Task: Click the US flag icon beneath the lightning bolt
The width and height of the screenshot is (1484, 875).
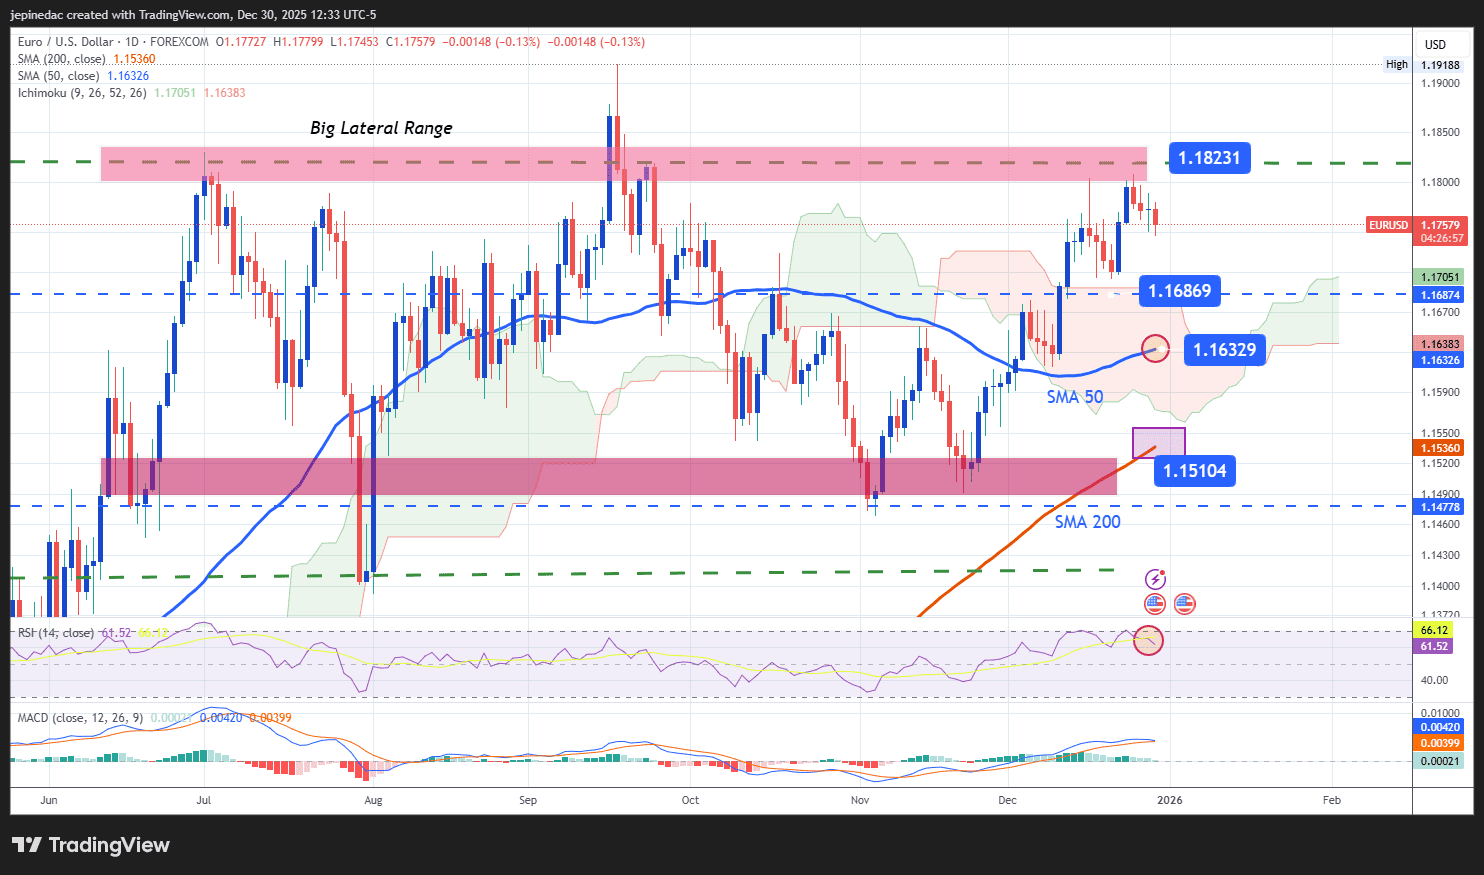Action: (1155, 603)
